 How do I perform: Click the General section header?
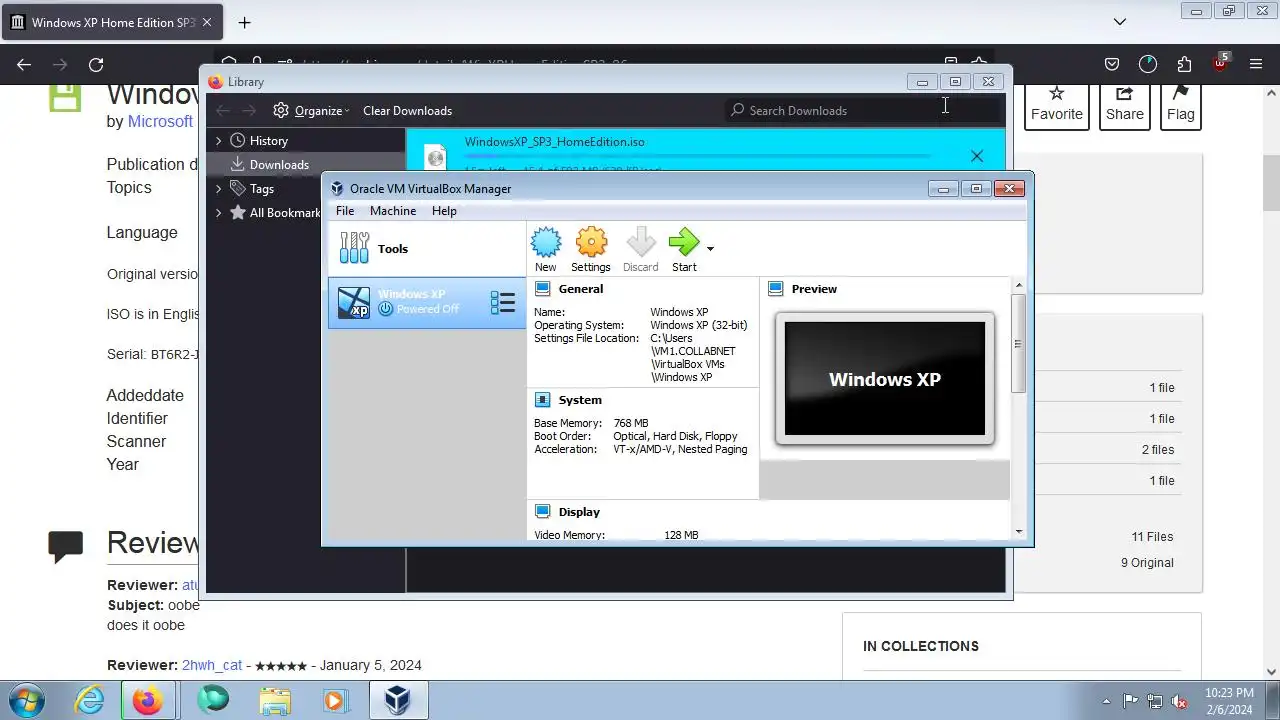coord(581,289)
